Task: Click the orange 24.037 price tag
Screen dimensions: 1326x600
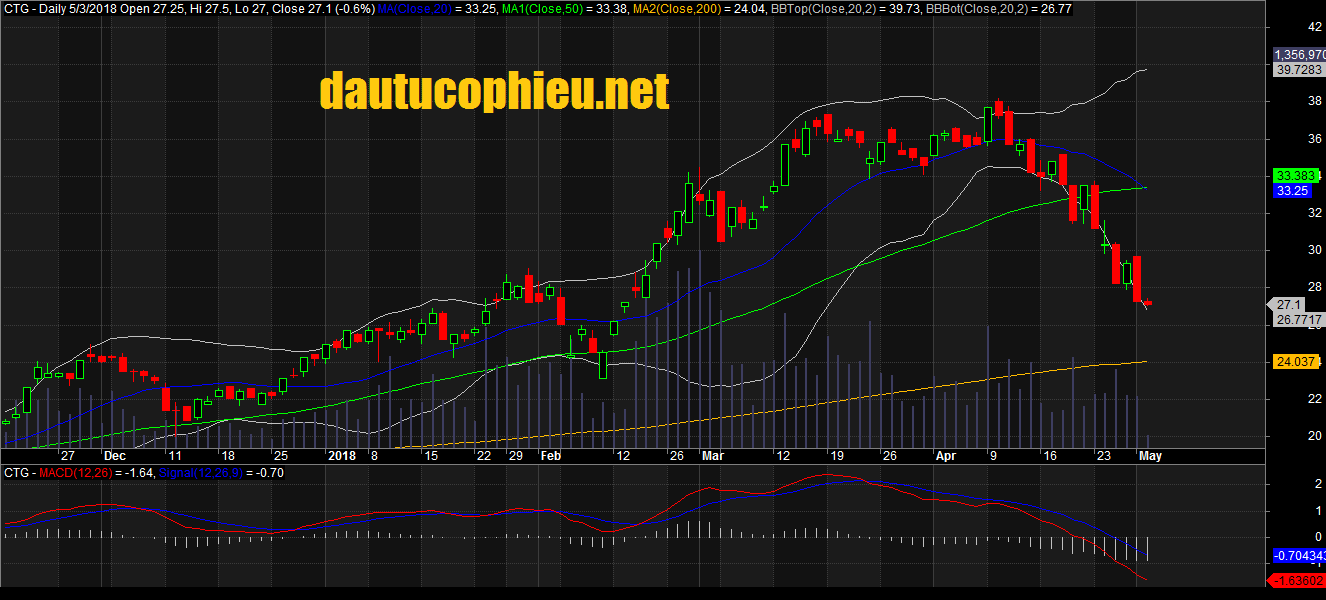Action: click(x=1292, y=362)
